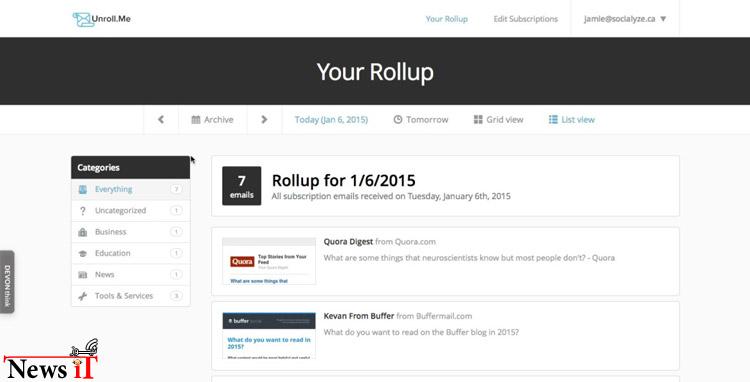Image resolution: width=750 pixels, height=382 pixels.
Task: Click the Uncategorized question mark icon
Action: coord(83,211)
